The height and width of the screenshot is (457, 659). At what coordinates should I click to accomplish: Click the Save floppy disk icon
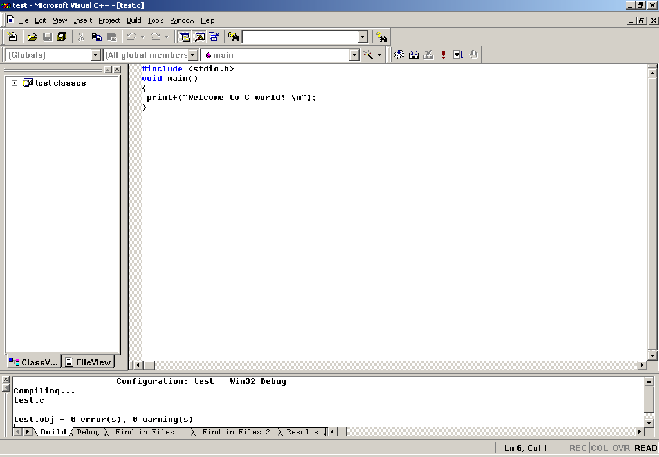click(47, 37)
